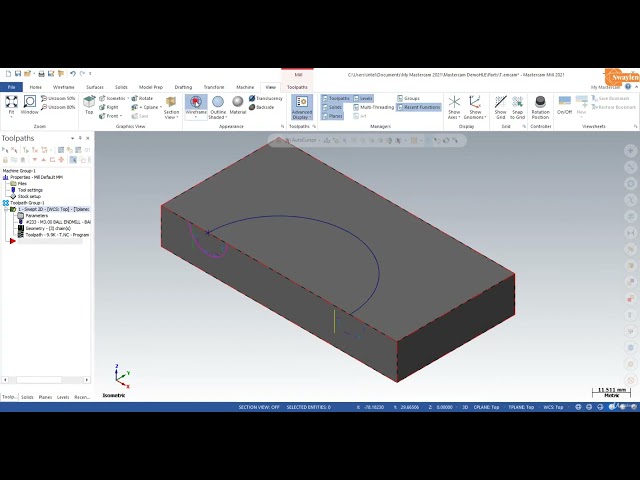Image resolution: width=640 pixels, height=480 pixels.
Task: Select Material shading appearance
Action: pyautogui.click(x=238, y=105)
